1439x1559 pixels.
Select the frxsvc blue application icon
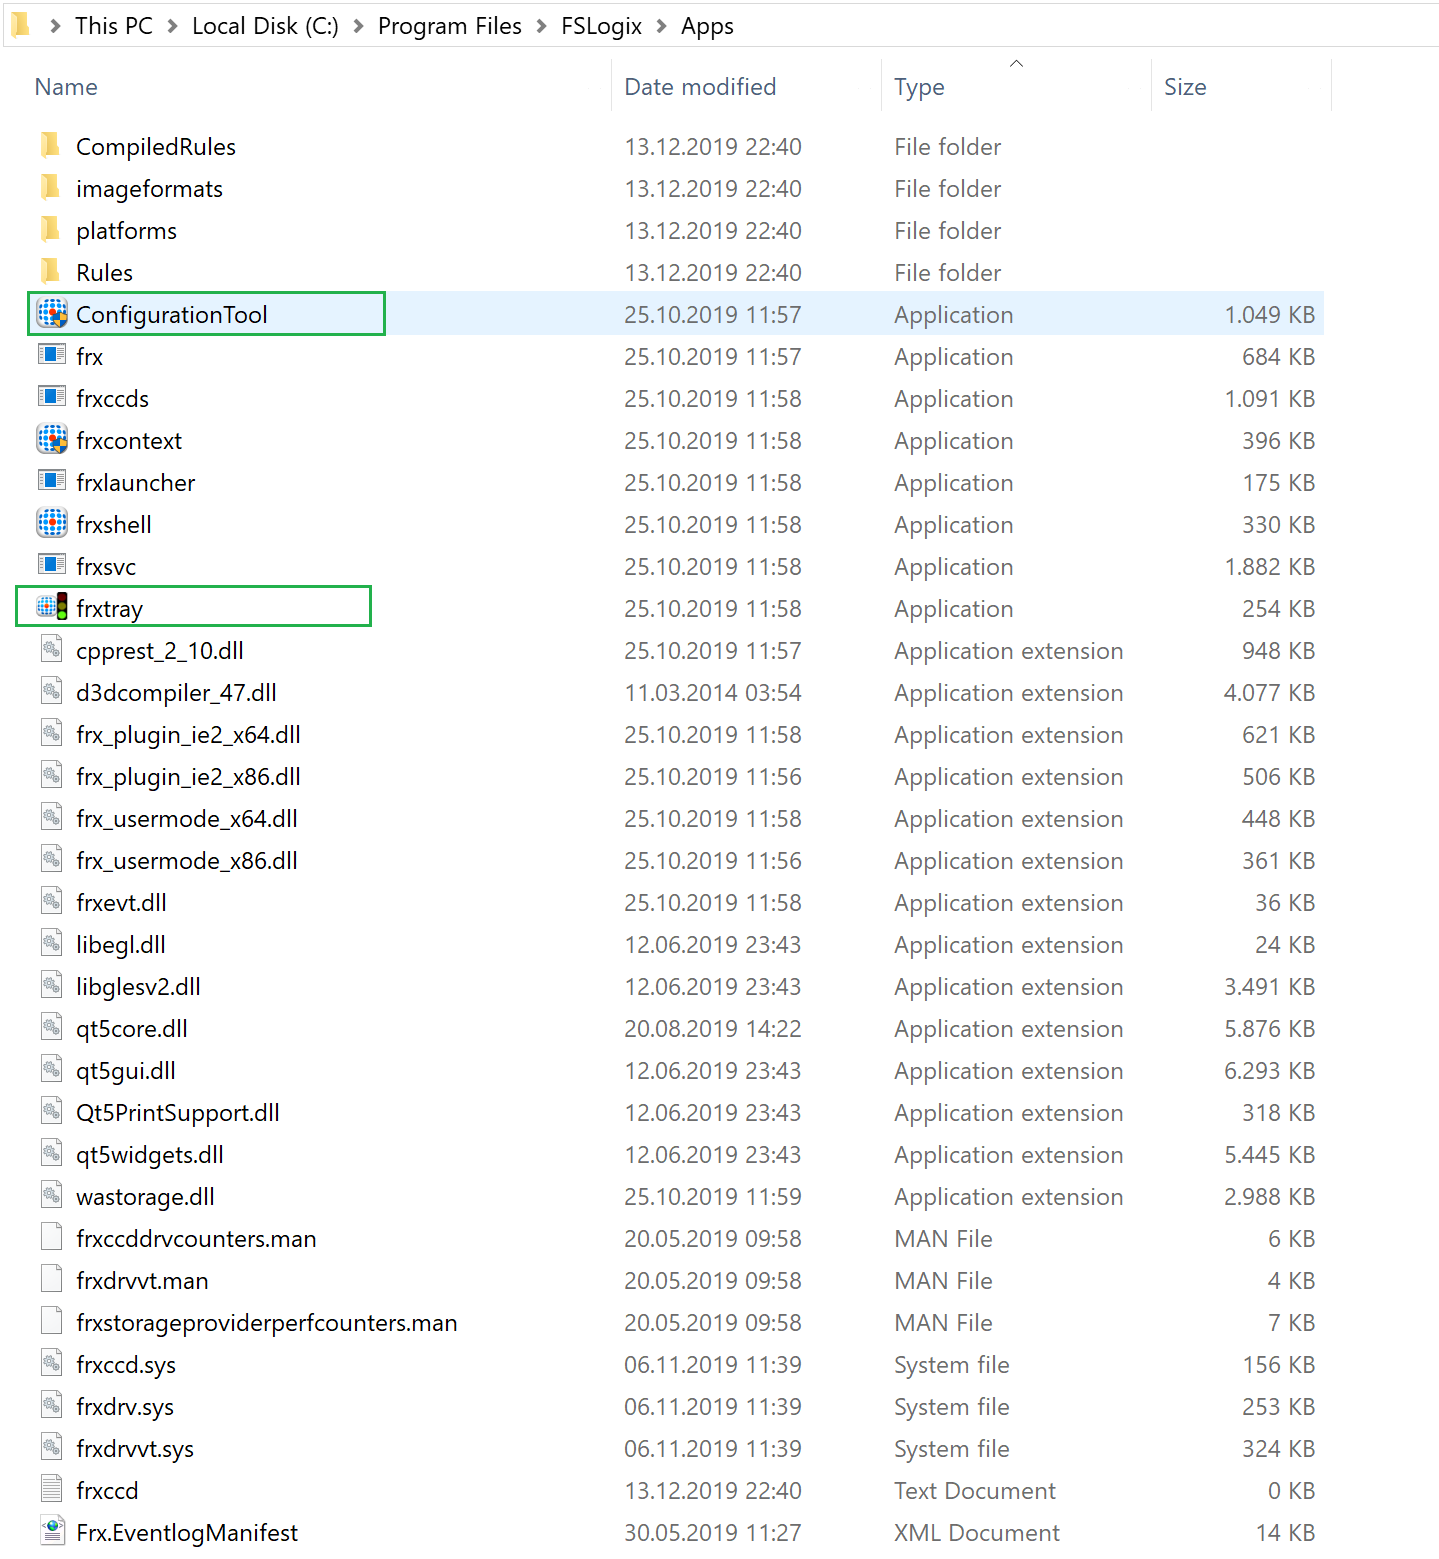coord(52,565)
